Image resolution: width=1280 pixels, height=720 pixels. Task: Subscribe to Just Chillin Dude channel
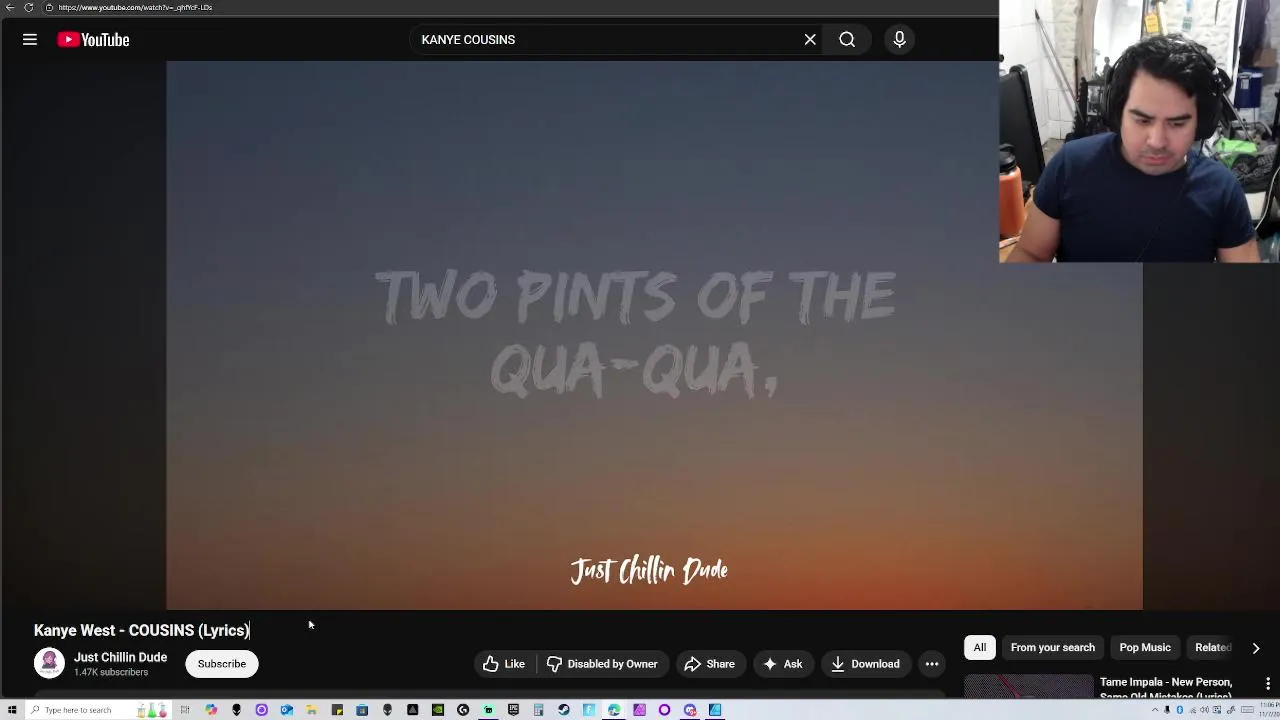pyautogui.click(x=222, y=664)
